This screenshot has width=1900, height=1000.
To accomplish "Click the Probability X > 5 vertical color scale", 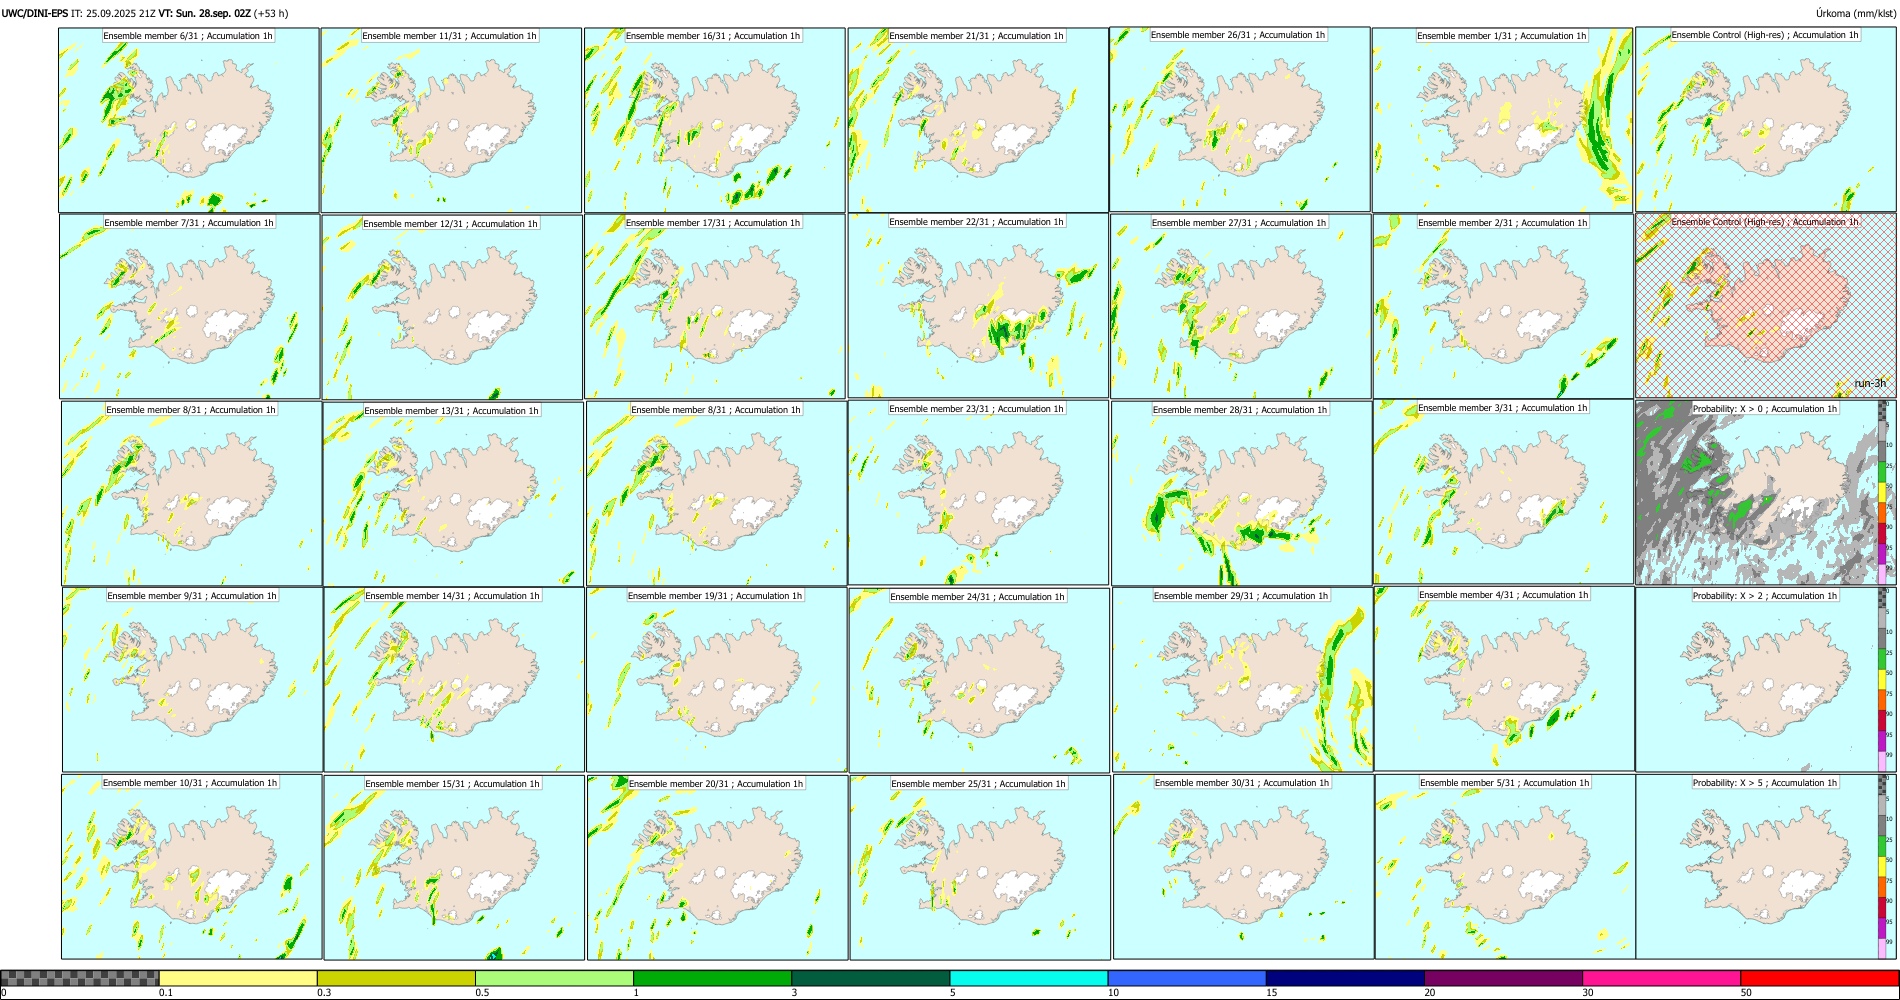I will click(1883, 867).
